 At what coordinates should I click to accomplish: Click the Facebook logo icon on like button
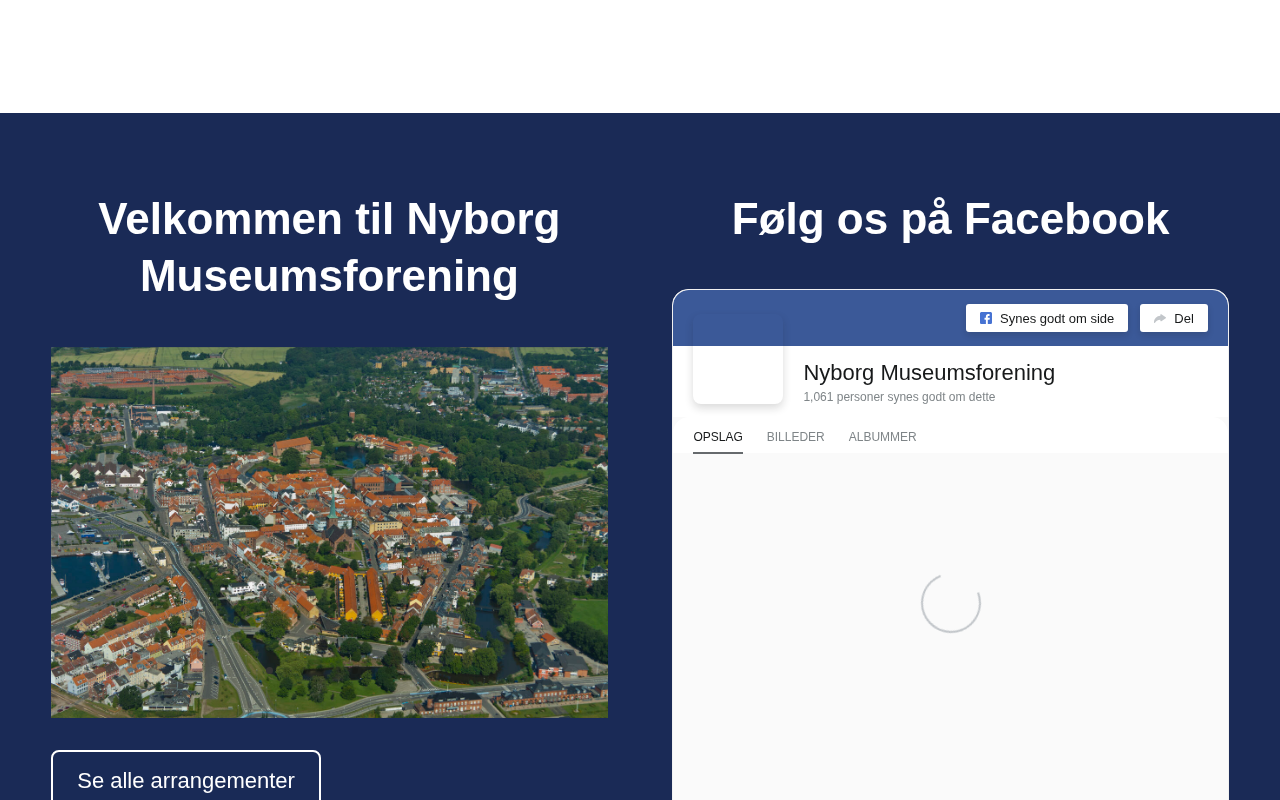pos(986,318)
